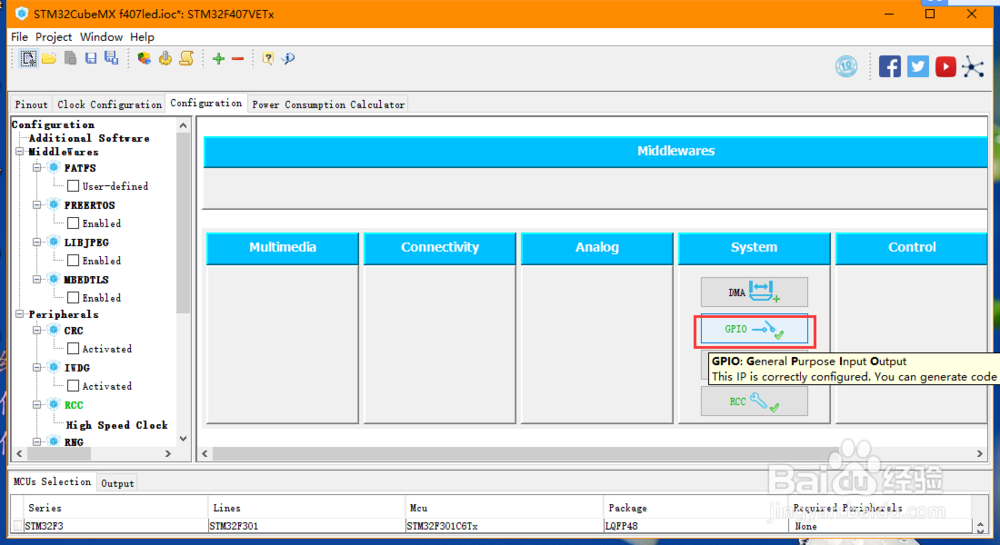Click the STM32F301C6Tx Mcu cell
The image size is (1000, 545).
(504, 526)
